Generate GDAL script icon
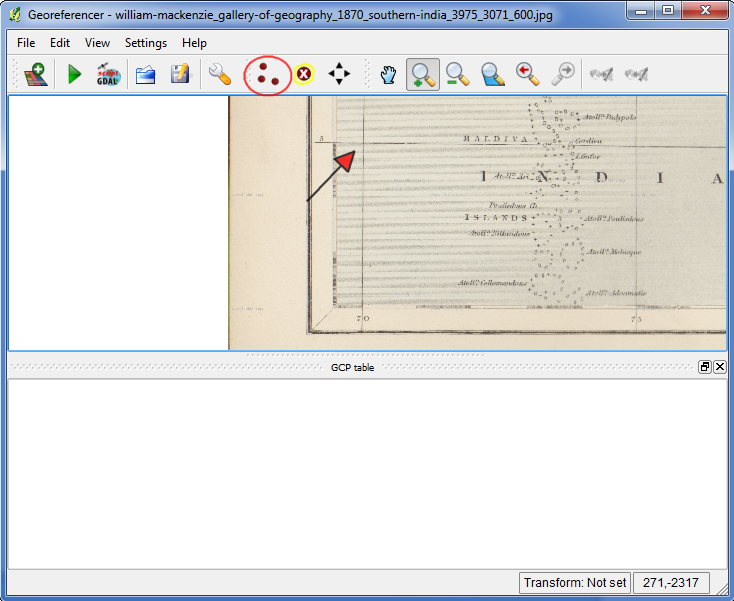734x601 pixels. 108,74
